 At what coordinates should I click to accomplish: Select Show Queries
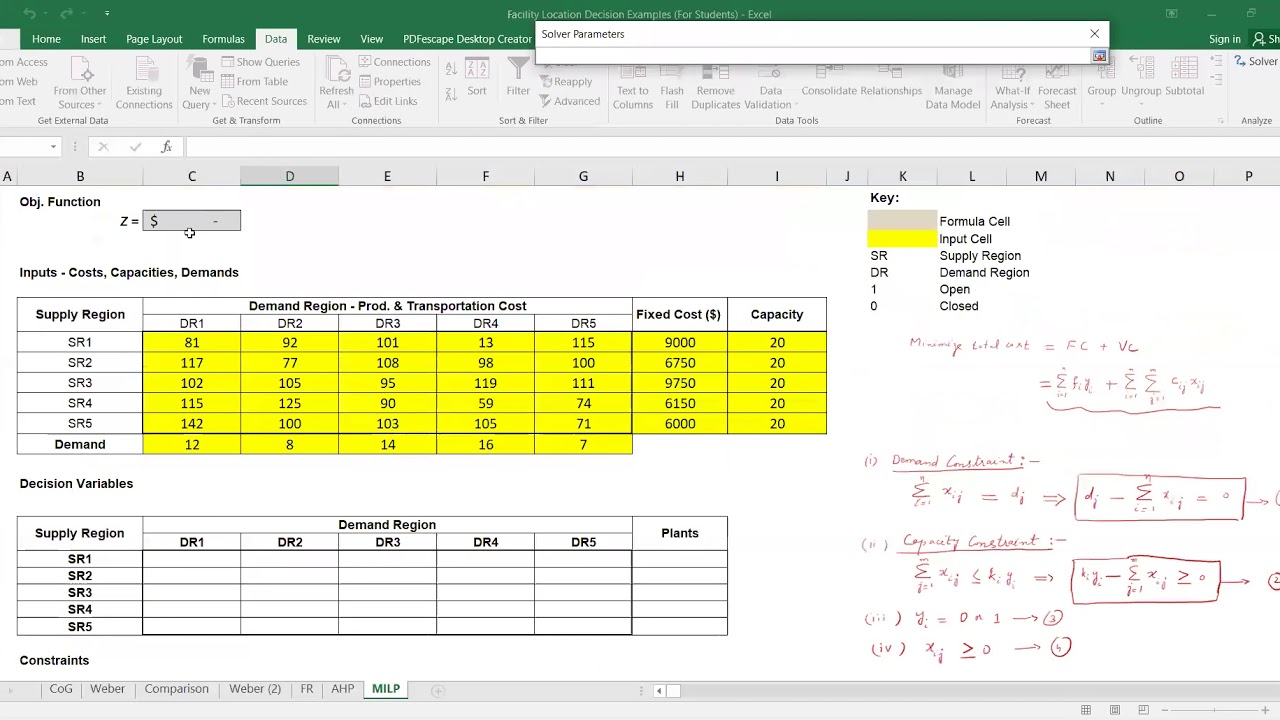click(260, 62)
